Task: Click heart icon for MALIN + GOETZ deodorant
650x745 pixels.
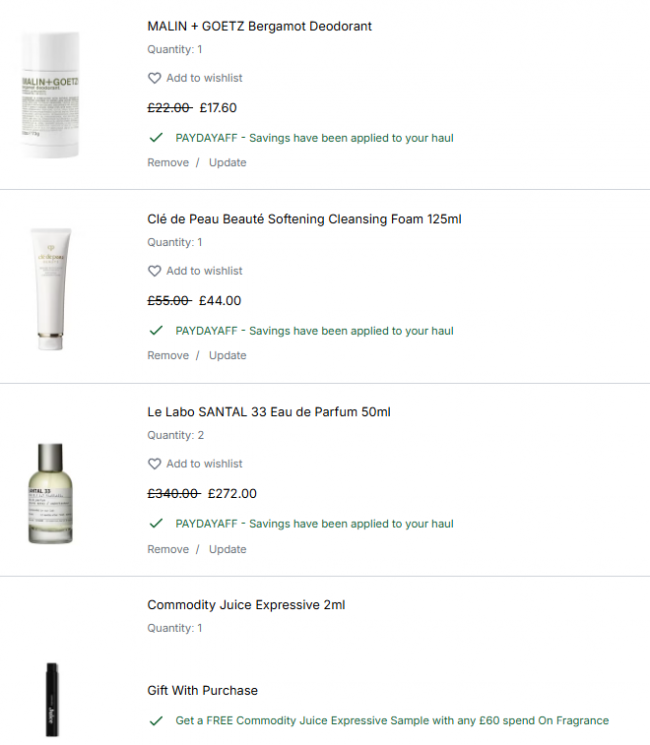Action: coord(154,78)
